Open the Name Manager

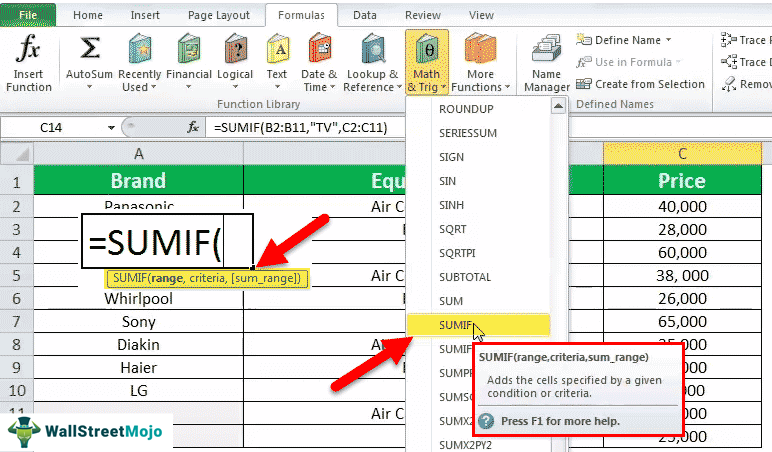click(547, 62)
